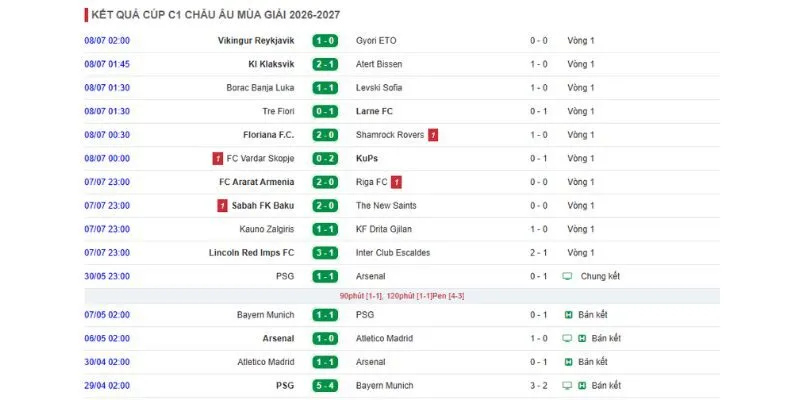
Task: Click the TV icon on the PSG–Bayern Munich 29/04 row
Action: click(567, 385)
